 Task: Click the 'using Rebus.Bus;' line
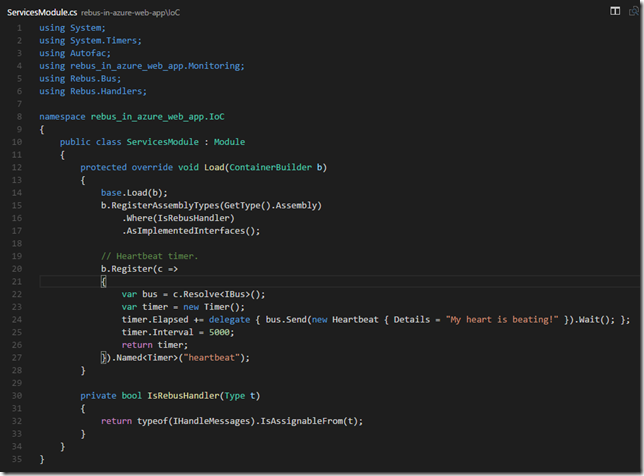[80, 79]
